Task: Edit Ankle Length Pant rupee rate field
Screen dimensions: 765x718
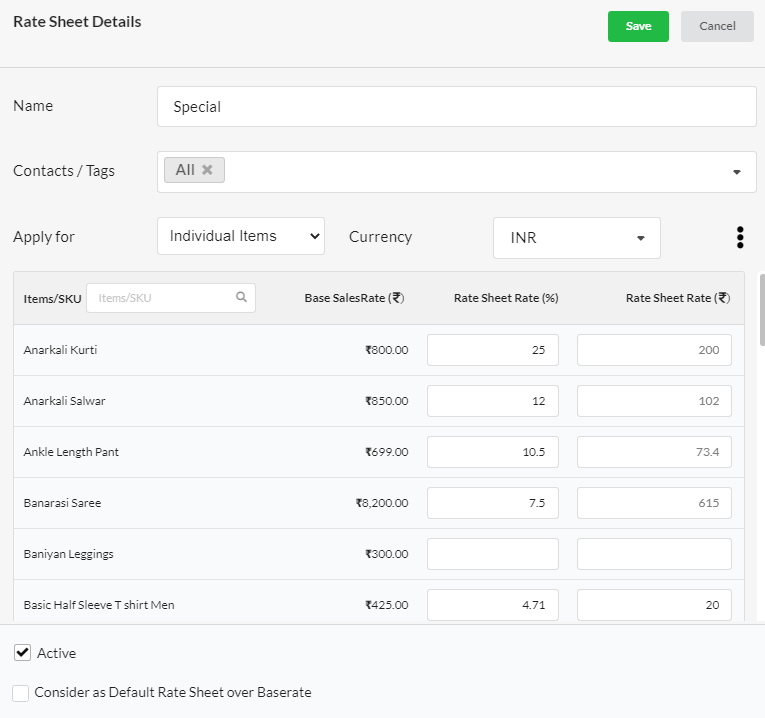Action: click(654, 452)
